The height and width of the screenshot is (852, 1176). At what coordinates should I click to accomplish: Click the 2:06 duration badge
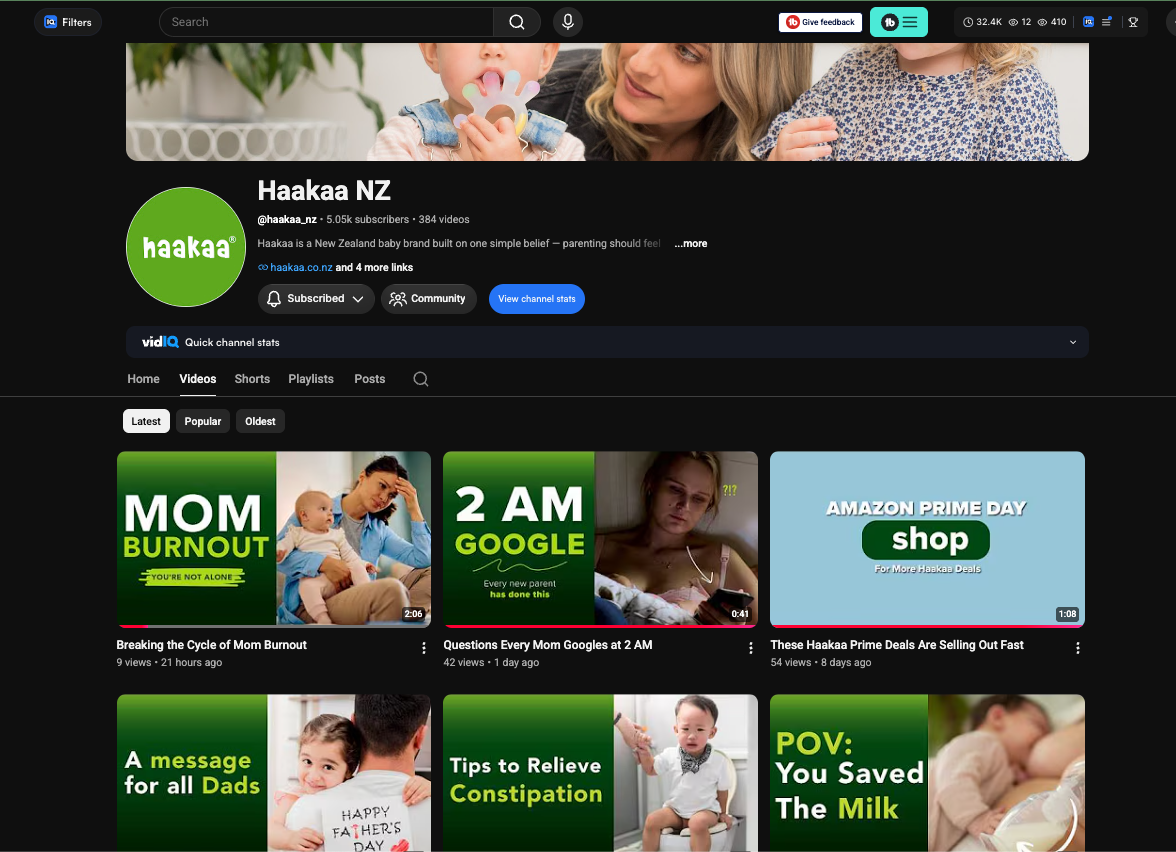click(413, 614)
